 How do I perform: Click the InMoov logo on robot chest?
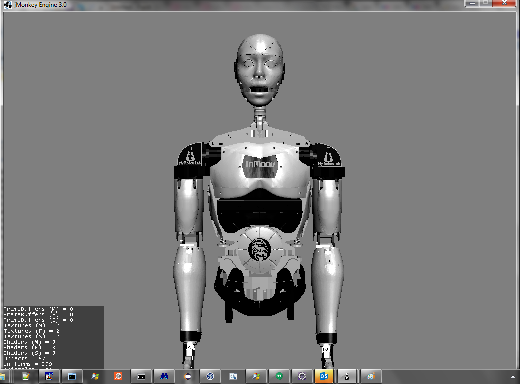tap(260, 165)
